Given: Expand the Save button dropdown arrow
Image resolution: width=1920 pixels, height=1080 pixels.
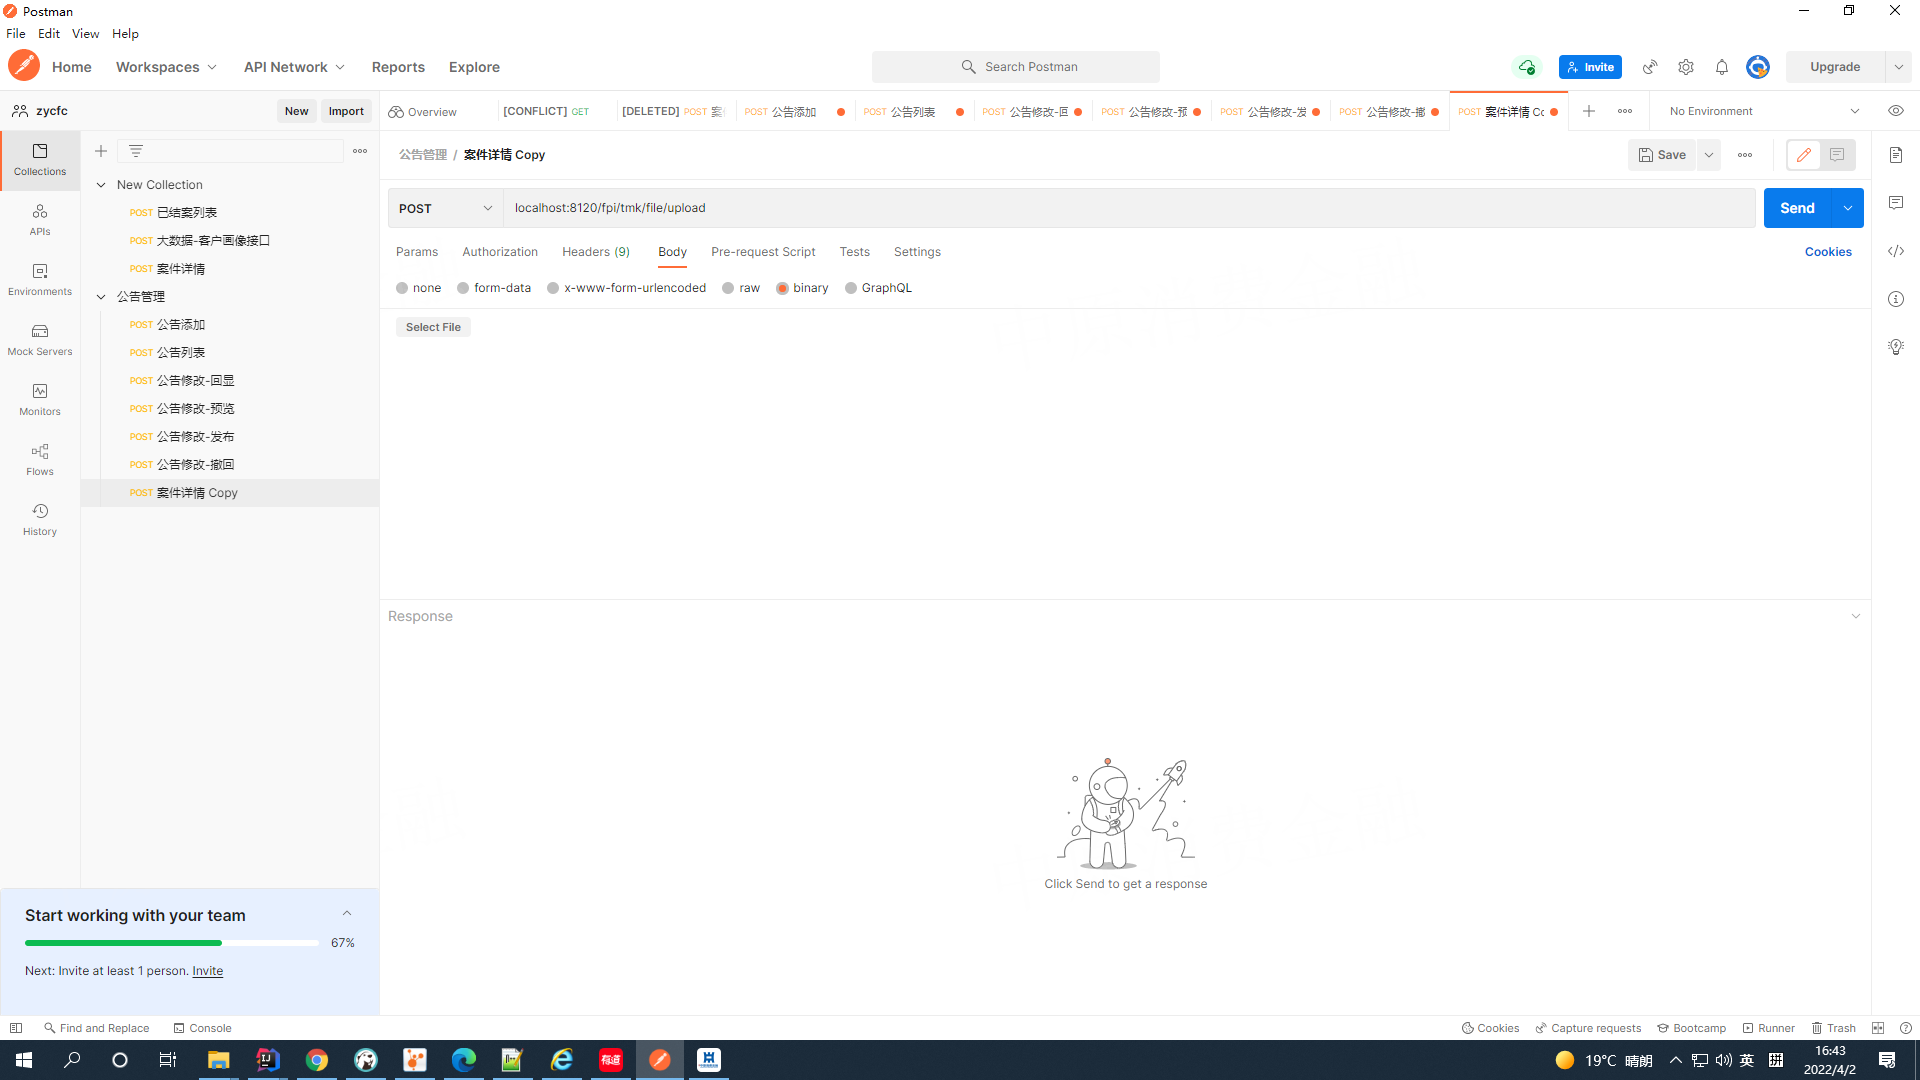Looking at the screenshot, I should click(x=1709, y=154).
